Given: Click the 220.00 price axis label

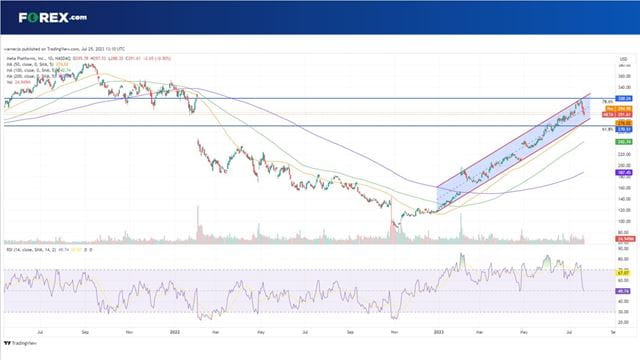Looking at the screenshot, I should tap(624, 154).
